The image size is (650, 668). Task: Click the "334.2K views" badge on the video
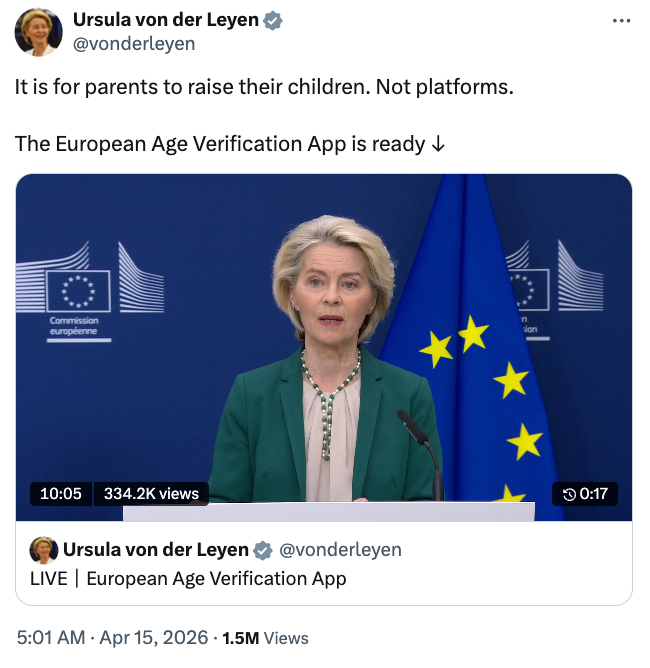coord(151,493)
